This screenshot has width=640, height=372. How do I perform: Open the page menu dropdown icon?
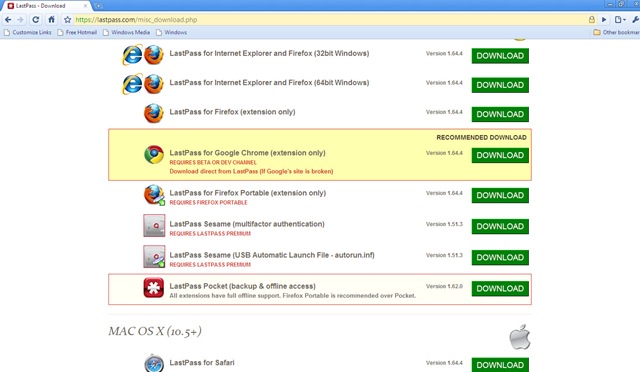pos(620,19)
